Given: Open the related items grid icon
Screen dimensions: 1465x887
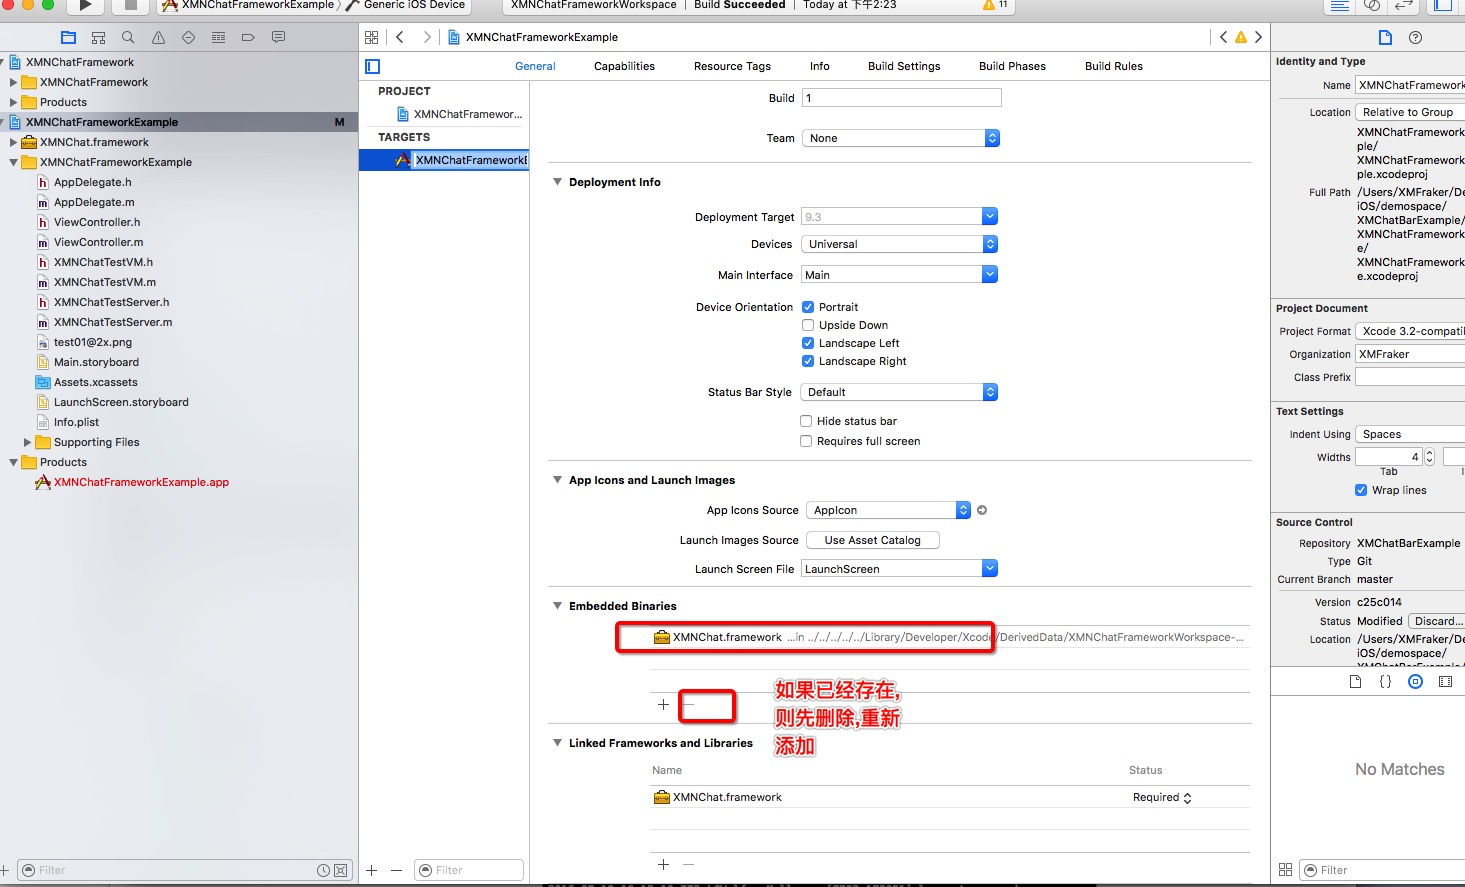Looking at the screenshot, I should coord(372,37).
